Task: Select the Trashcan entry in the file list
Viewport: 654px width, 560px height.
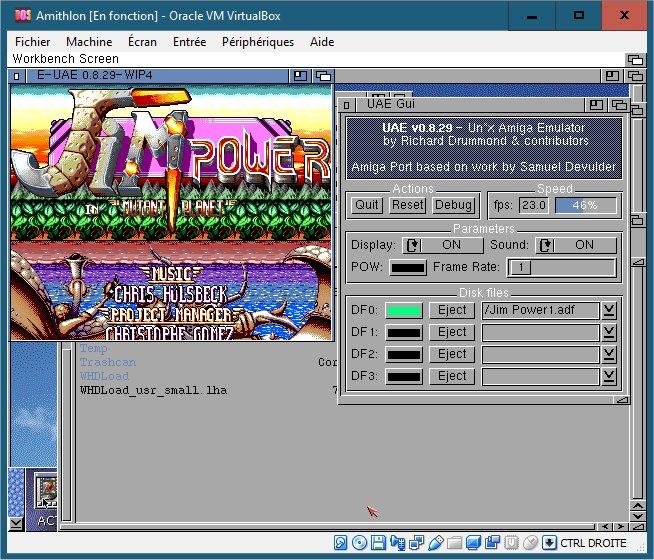Action: coord(108,362)
